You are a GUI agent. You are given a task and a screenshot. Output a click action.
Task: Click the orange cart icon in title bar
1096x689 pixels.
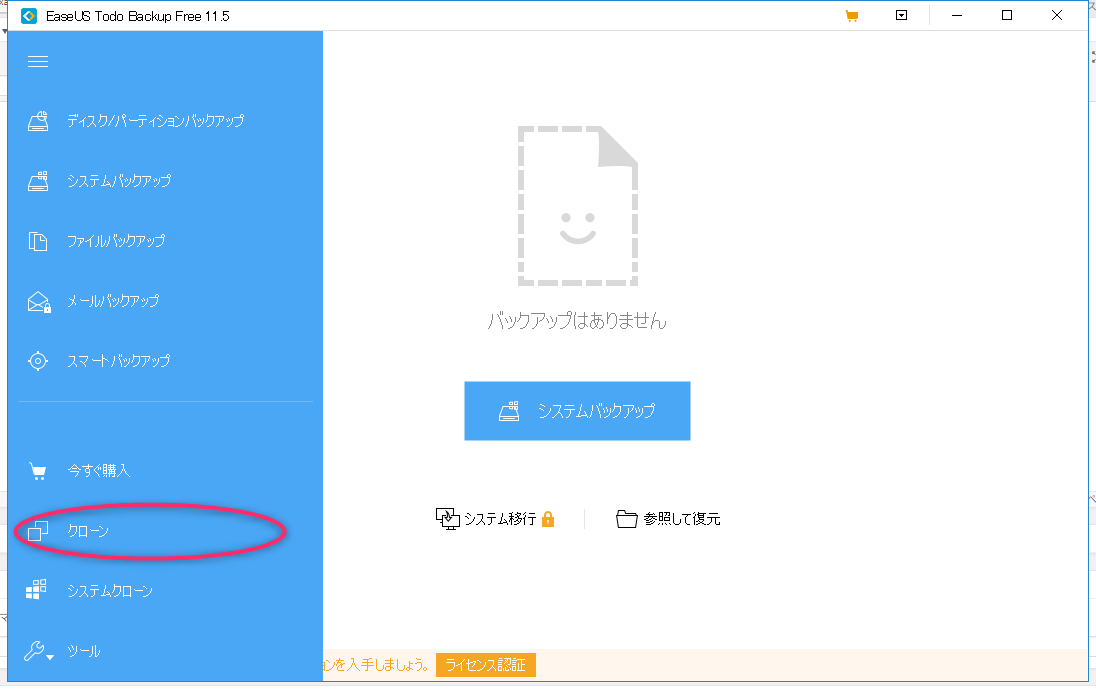(851, 15)
